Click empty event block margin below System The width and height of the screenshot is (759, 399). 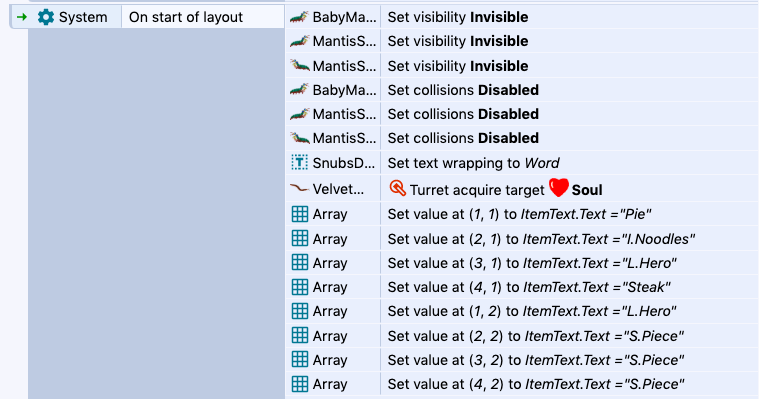[156, 213]
